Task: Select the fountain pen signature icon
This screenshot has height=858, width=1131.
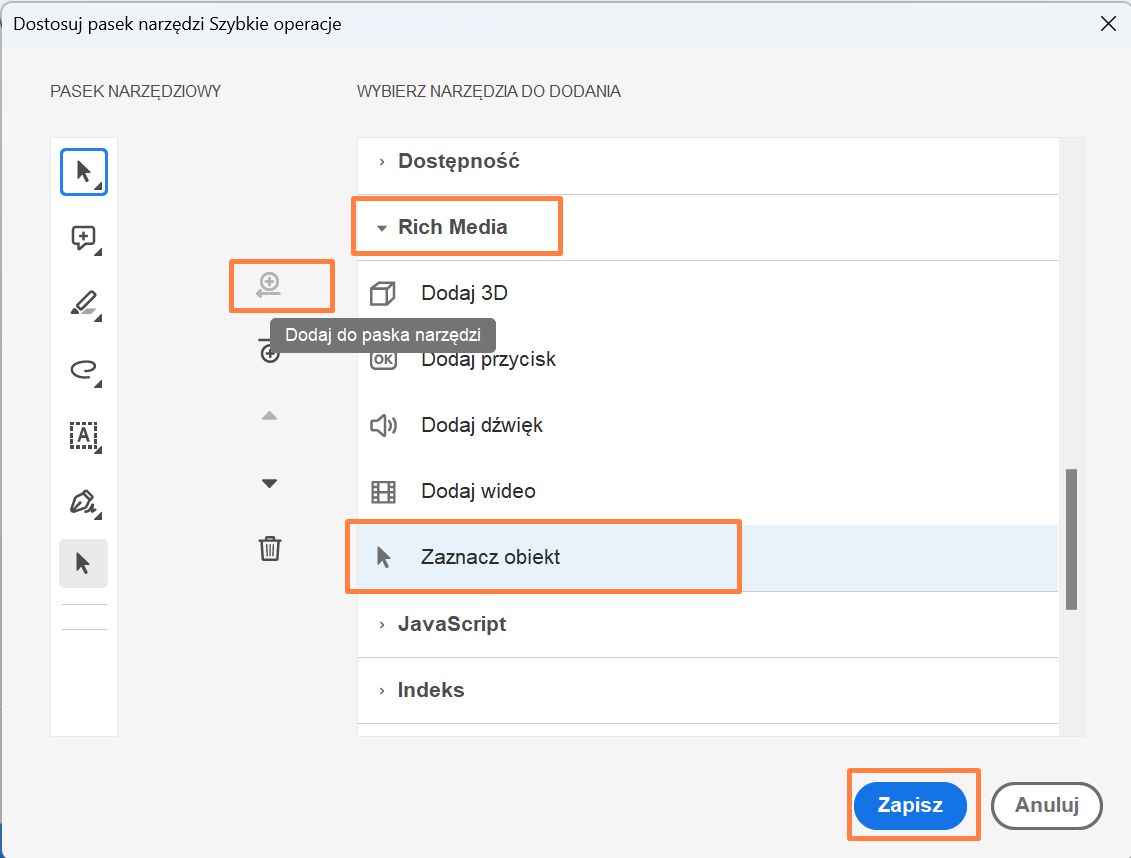Action: tap(84, 501)
